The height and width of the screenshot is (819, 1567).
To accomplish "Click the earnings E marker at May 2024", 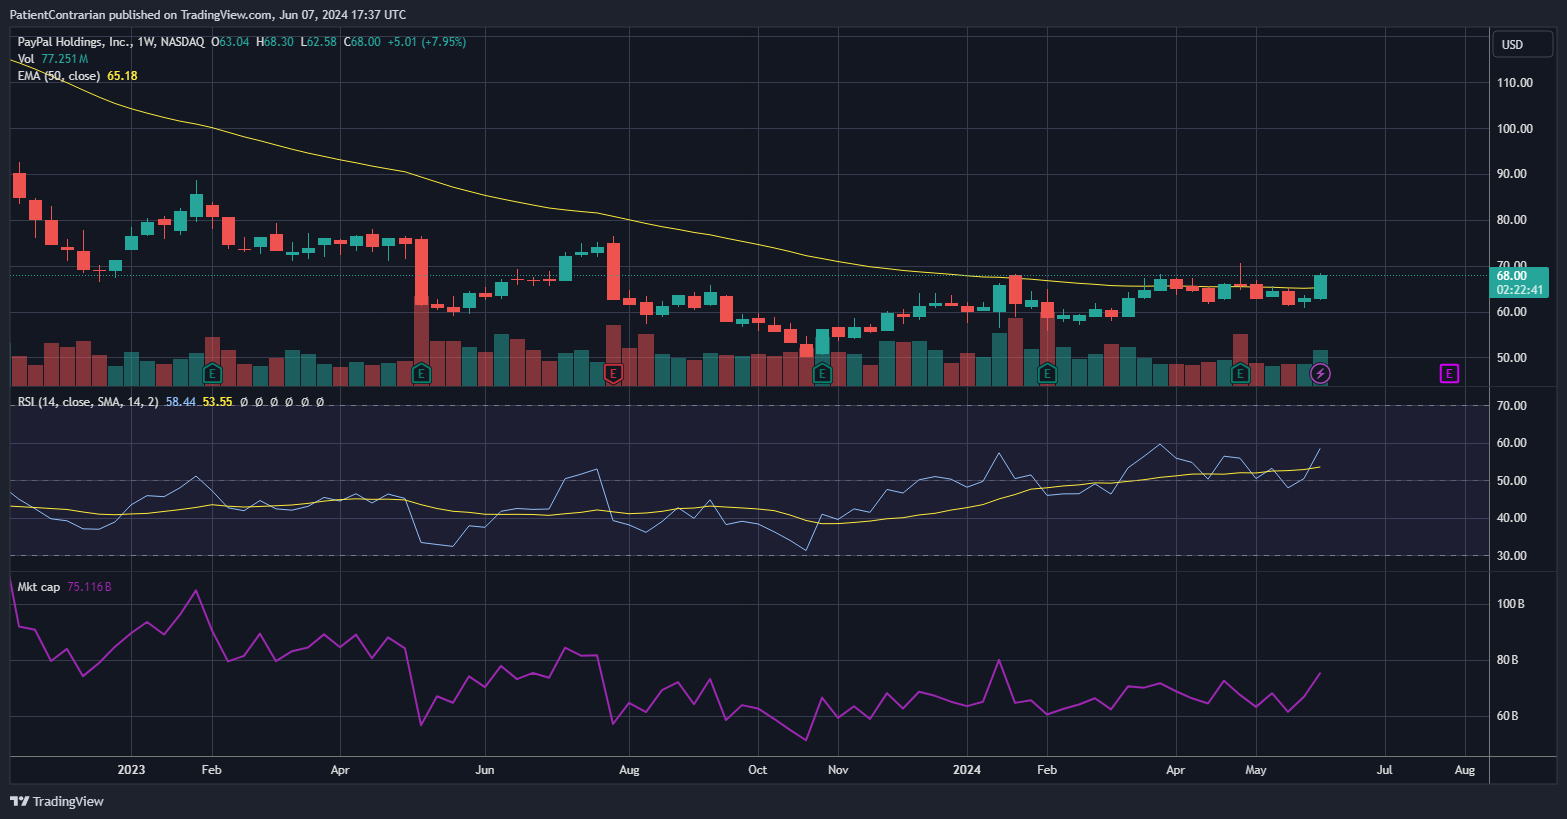I will pos(1240,374).
